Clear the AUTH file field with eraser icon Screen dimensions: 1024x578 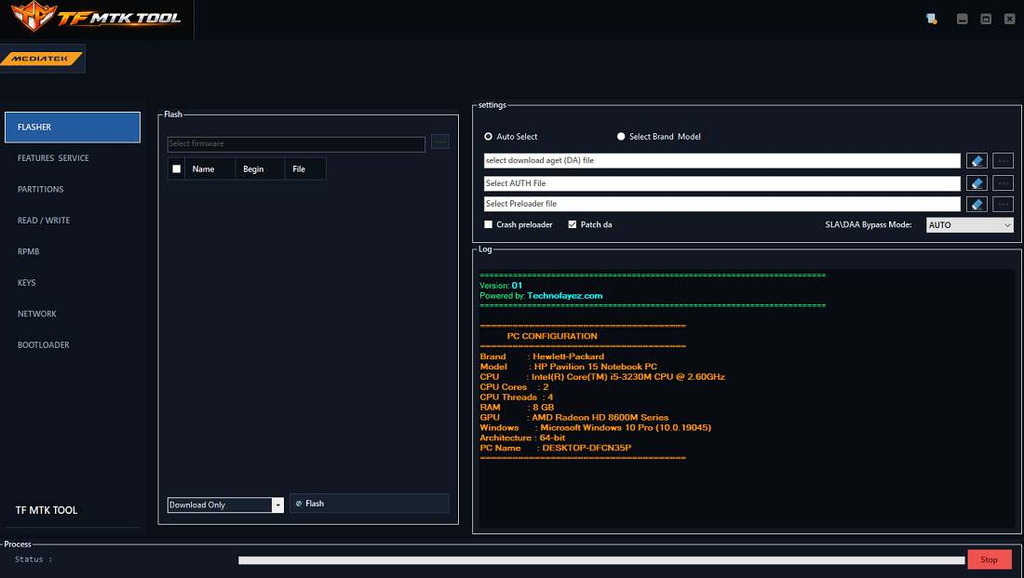[976, 184]
